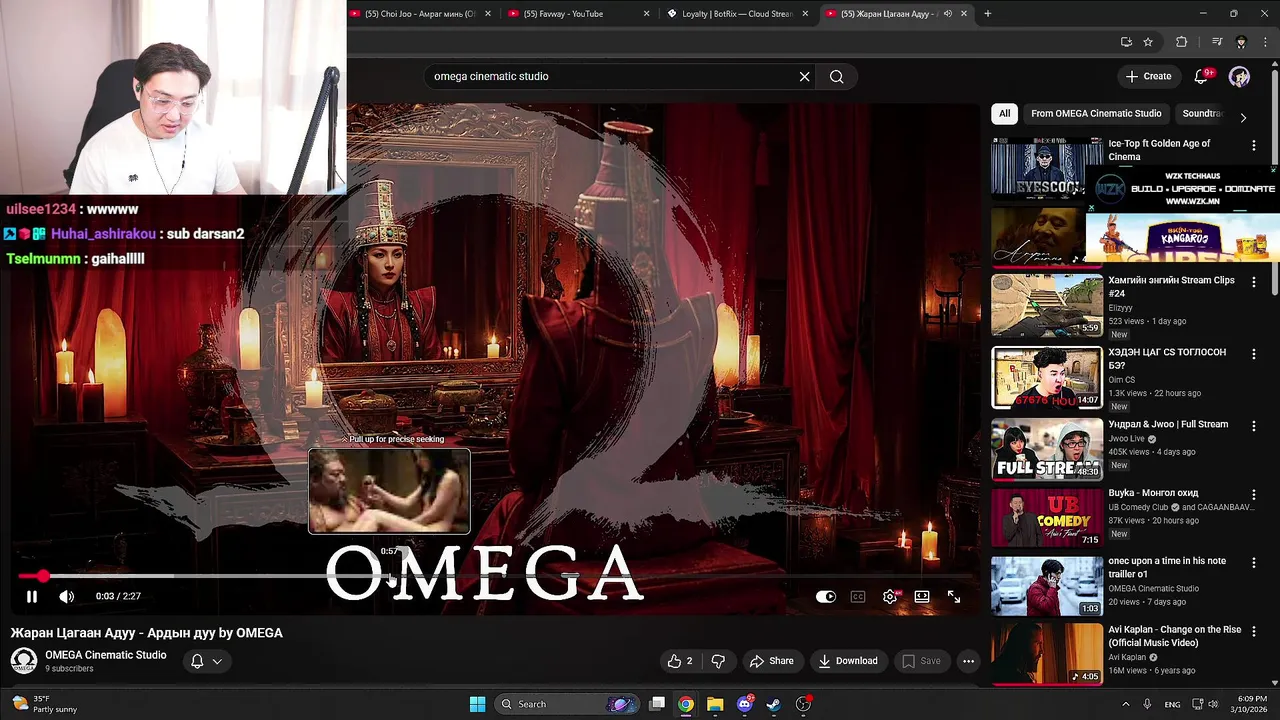Open Chrome three-dot menu
The height and width of the screenshot is (720, 1280).
point(1267,42)
